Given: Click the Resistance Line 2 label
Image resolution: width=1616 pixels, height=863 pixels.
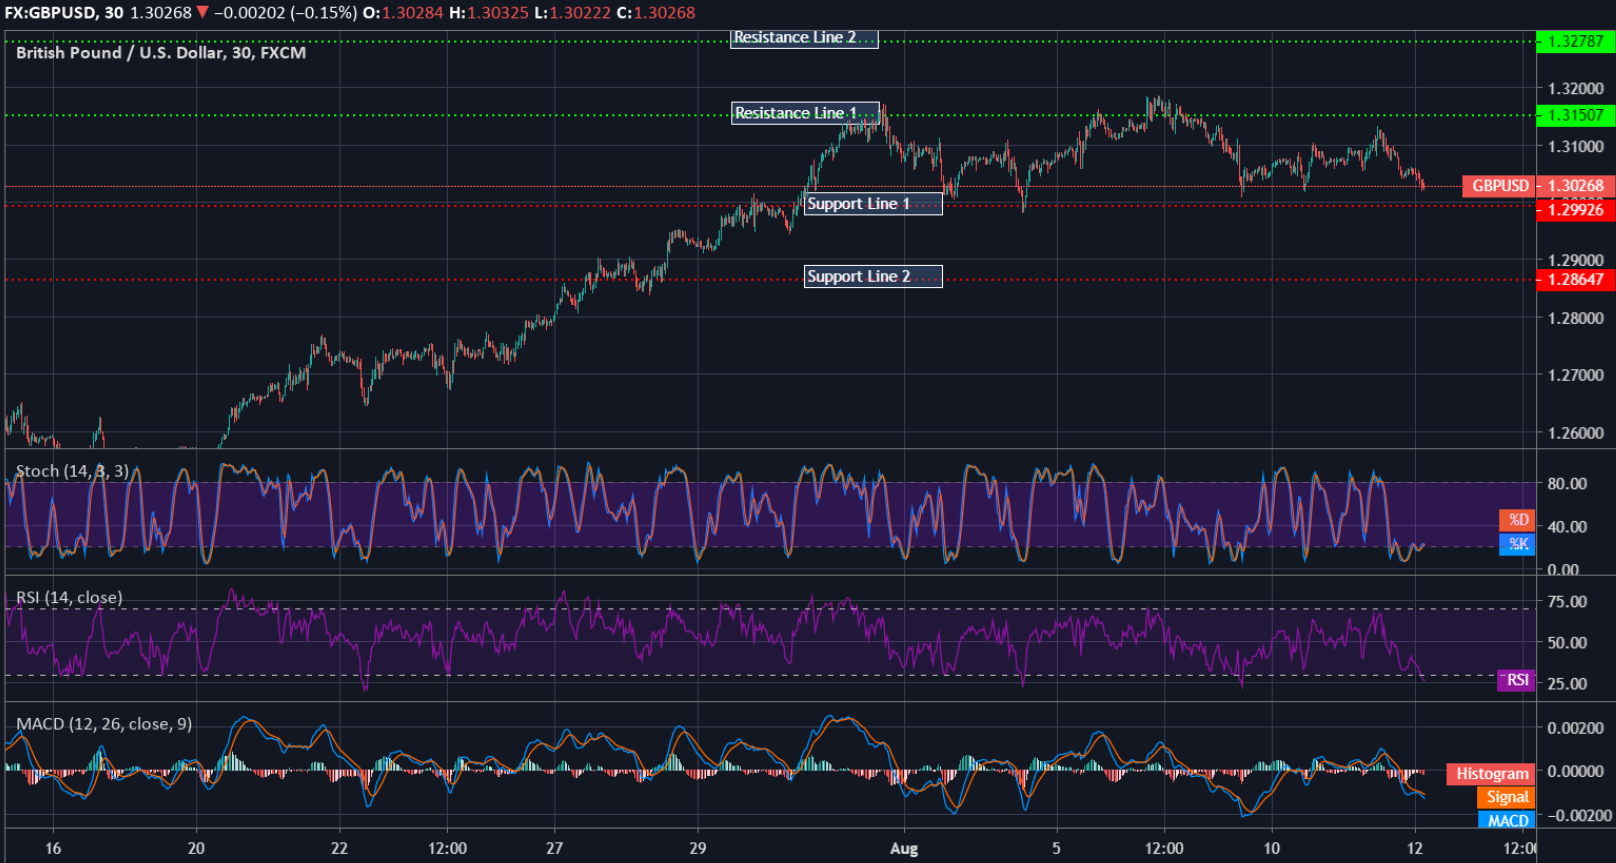Looking at the screenshot, I should (x=804, y=38).
